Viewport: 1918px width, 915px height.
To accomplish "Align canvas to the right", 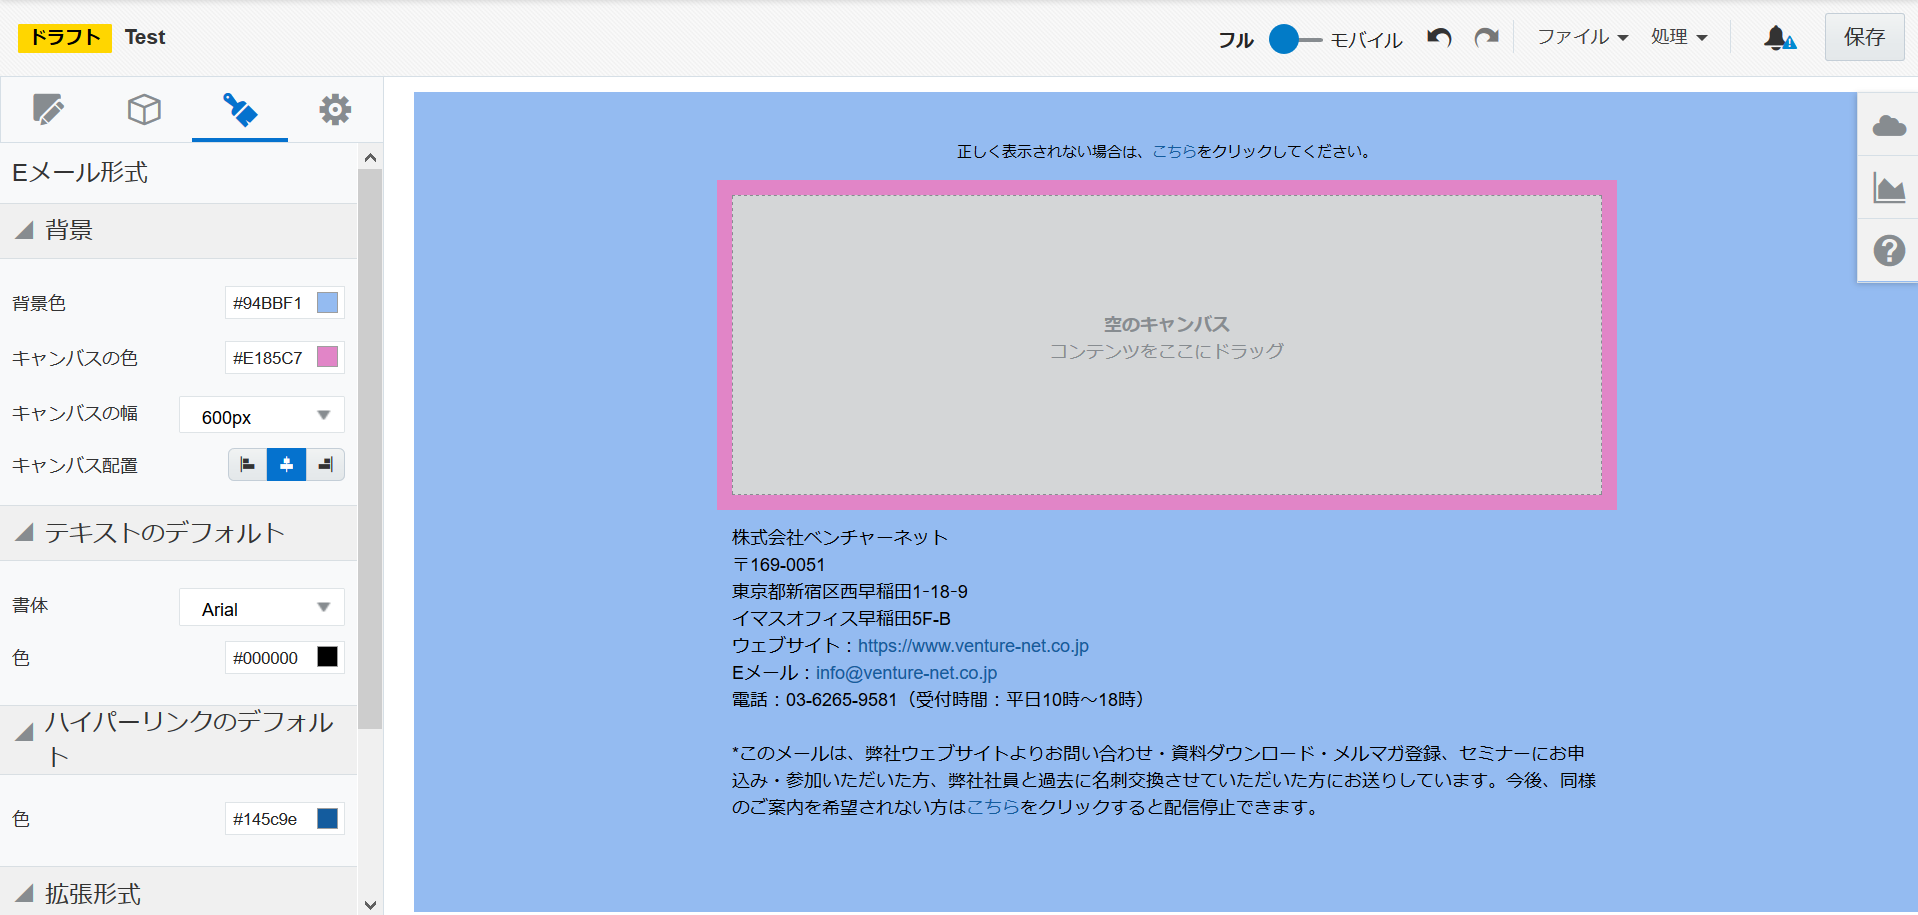I will point(325,464).
